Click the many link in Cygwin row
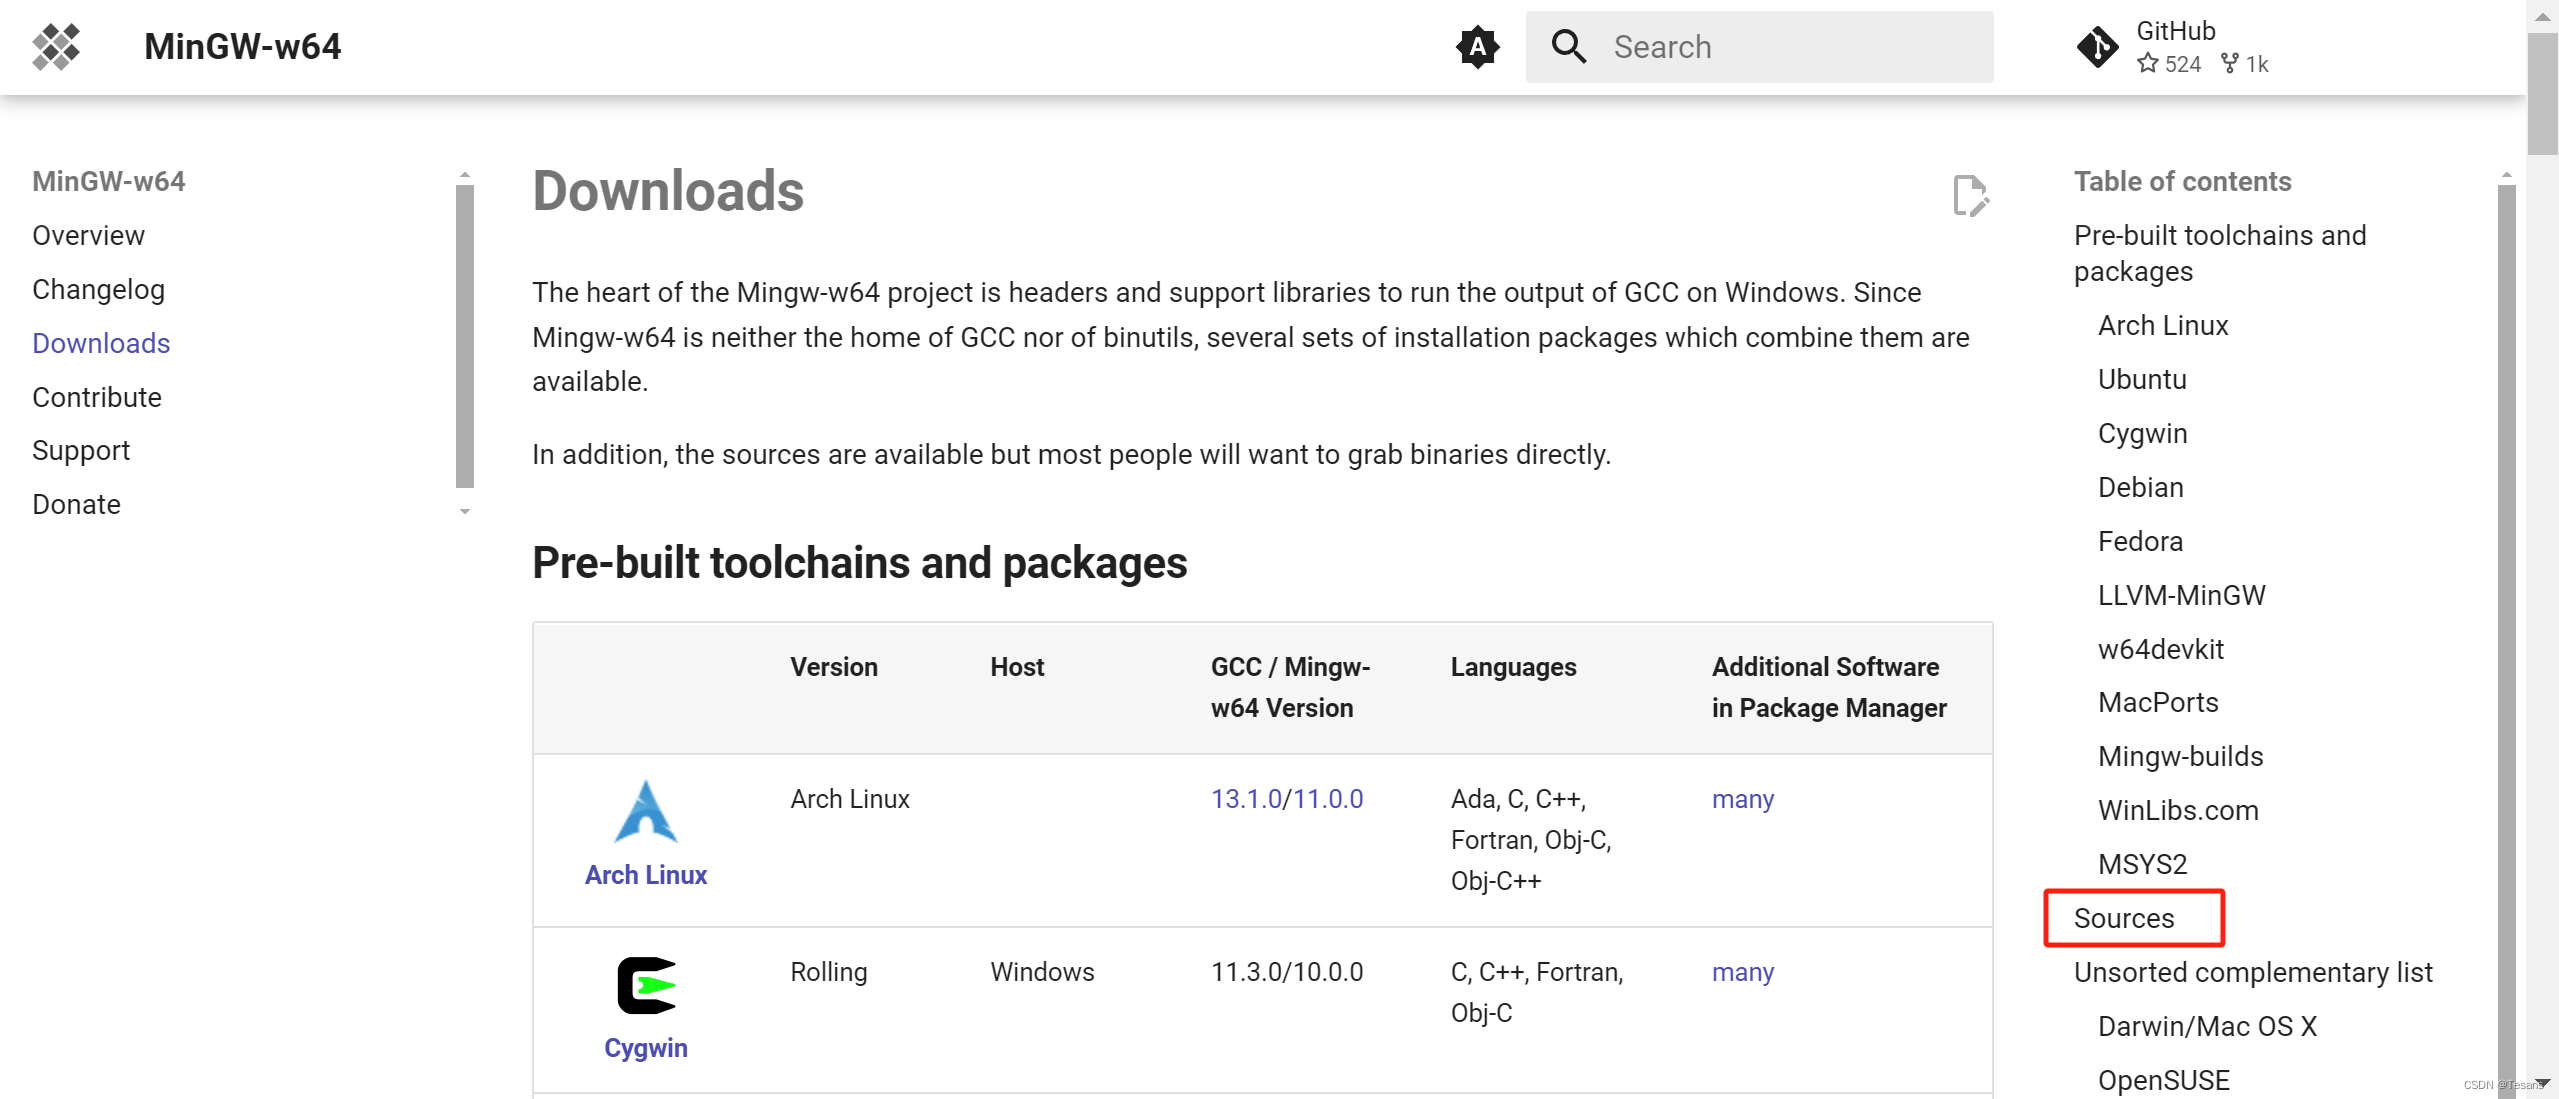Viewport: 2559px width, 1099px height. 1743,972
